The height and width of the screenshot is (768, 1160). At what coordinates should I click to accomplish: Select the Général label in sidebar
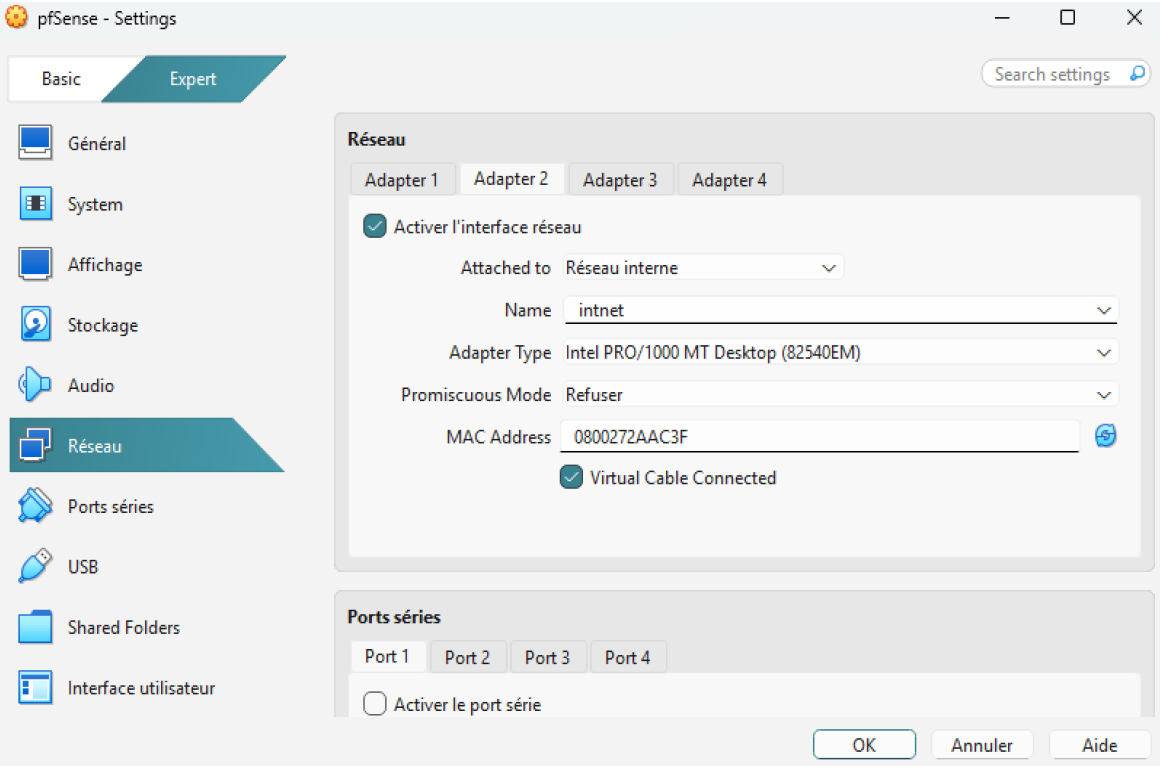[97, 144]
